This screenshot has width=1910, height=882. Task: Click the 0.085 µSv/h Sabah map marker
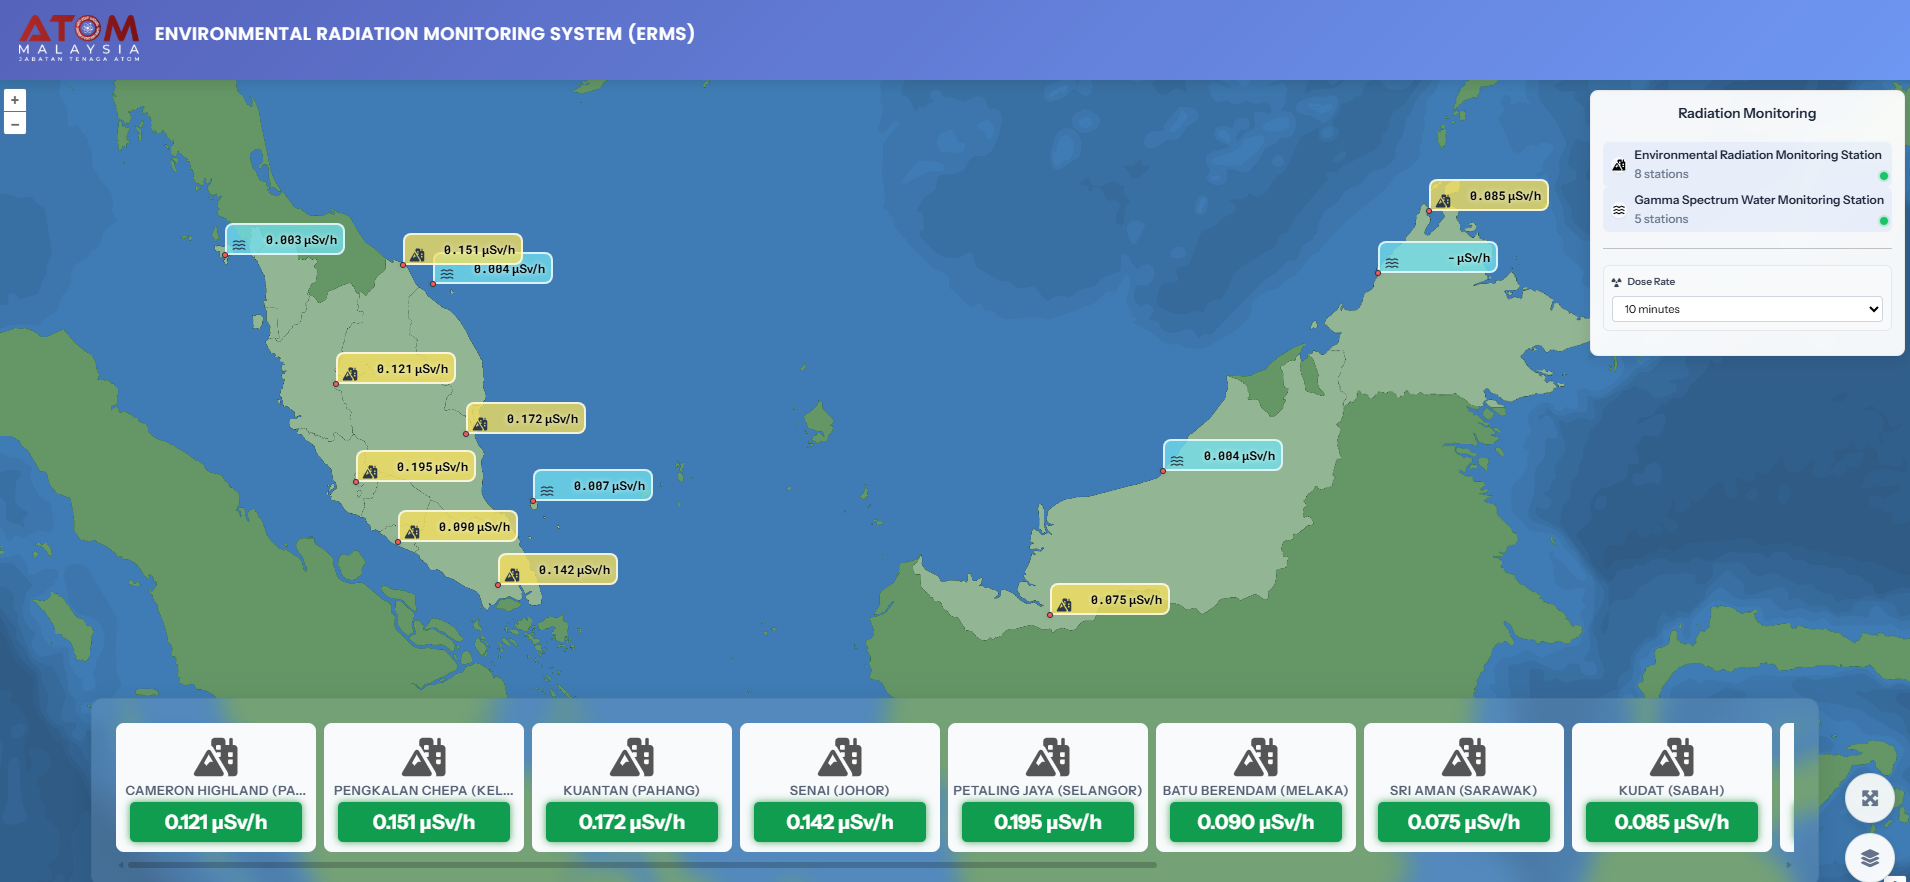[x=1489, y=196]
